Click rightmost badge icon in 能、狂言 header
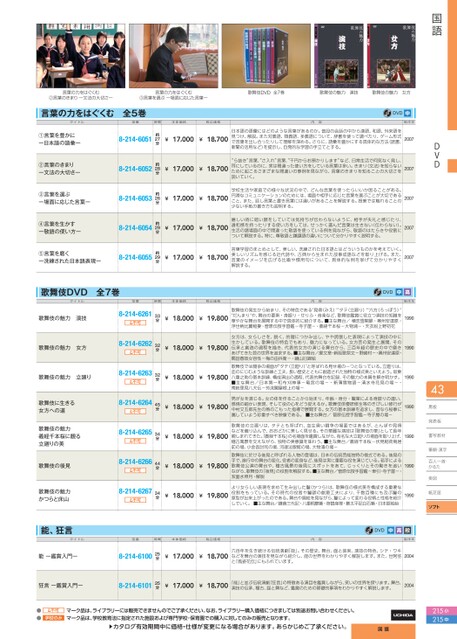Image resolution: width=457 pixels, height=639 pixels. pos(407,530)
